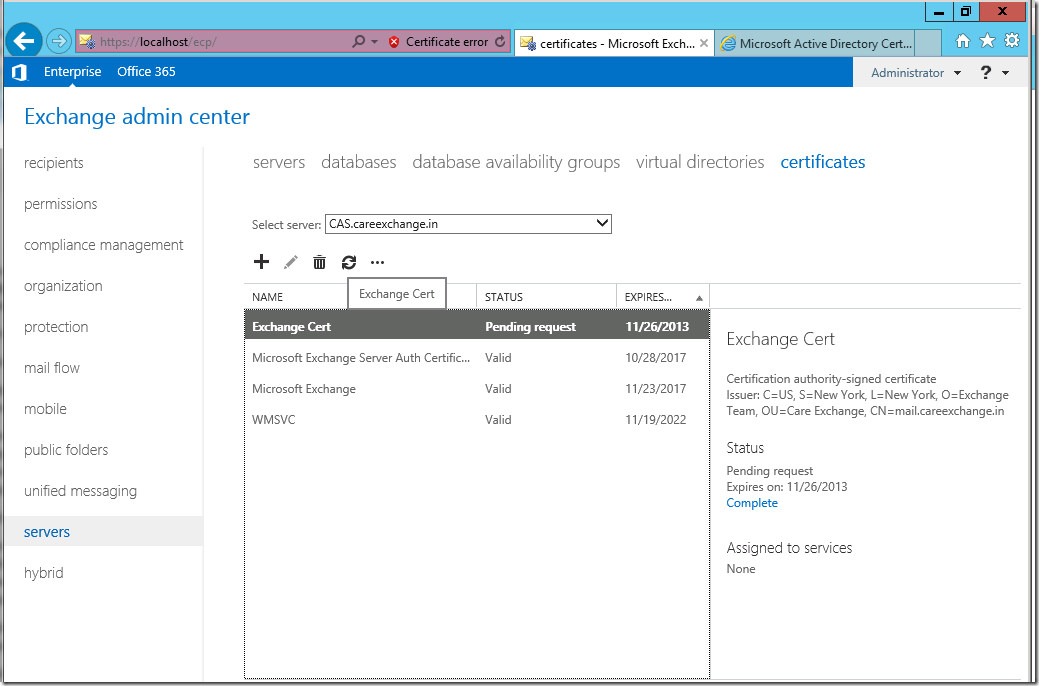Select the Microsoft Exchange certificate row
1039x686 pixels.
(477, 389)
